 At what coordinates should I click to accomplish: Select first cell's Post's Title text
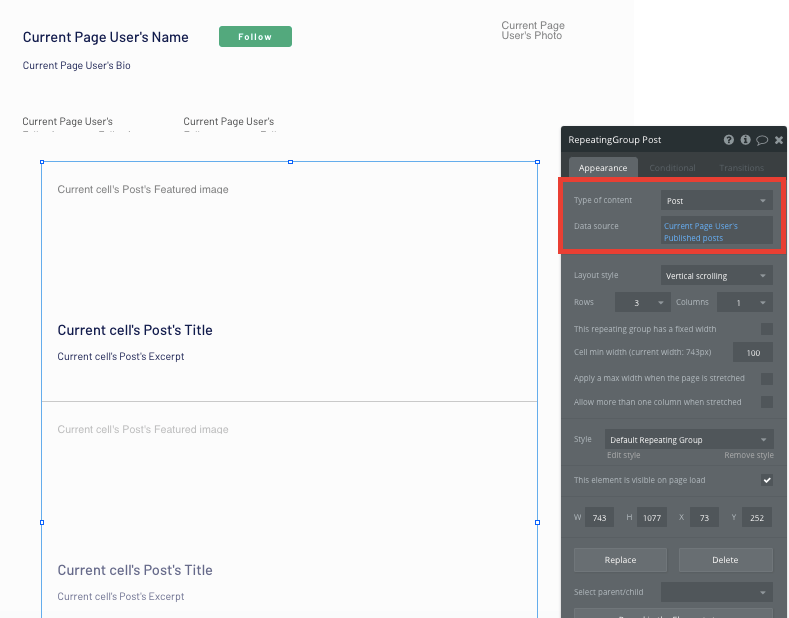pyautogui.click(x=135, y=330)
